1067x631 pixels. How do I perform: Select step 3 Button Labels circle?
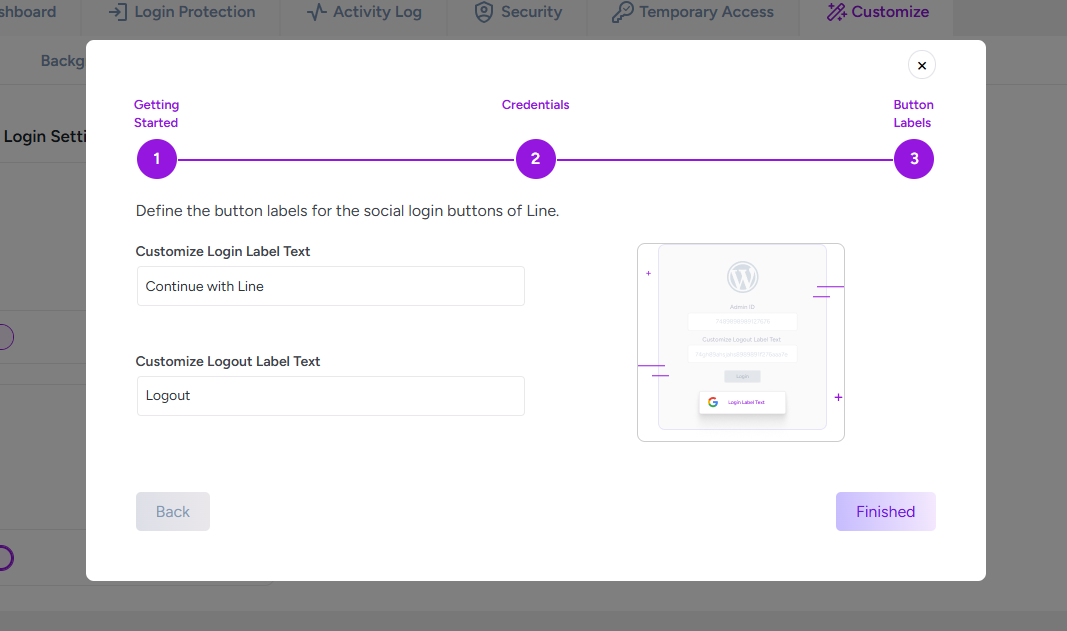click(x=913, y=159)
